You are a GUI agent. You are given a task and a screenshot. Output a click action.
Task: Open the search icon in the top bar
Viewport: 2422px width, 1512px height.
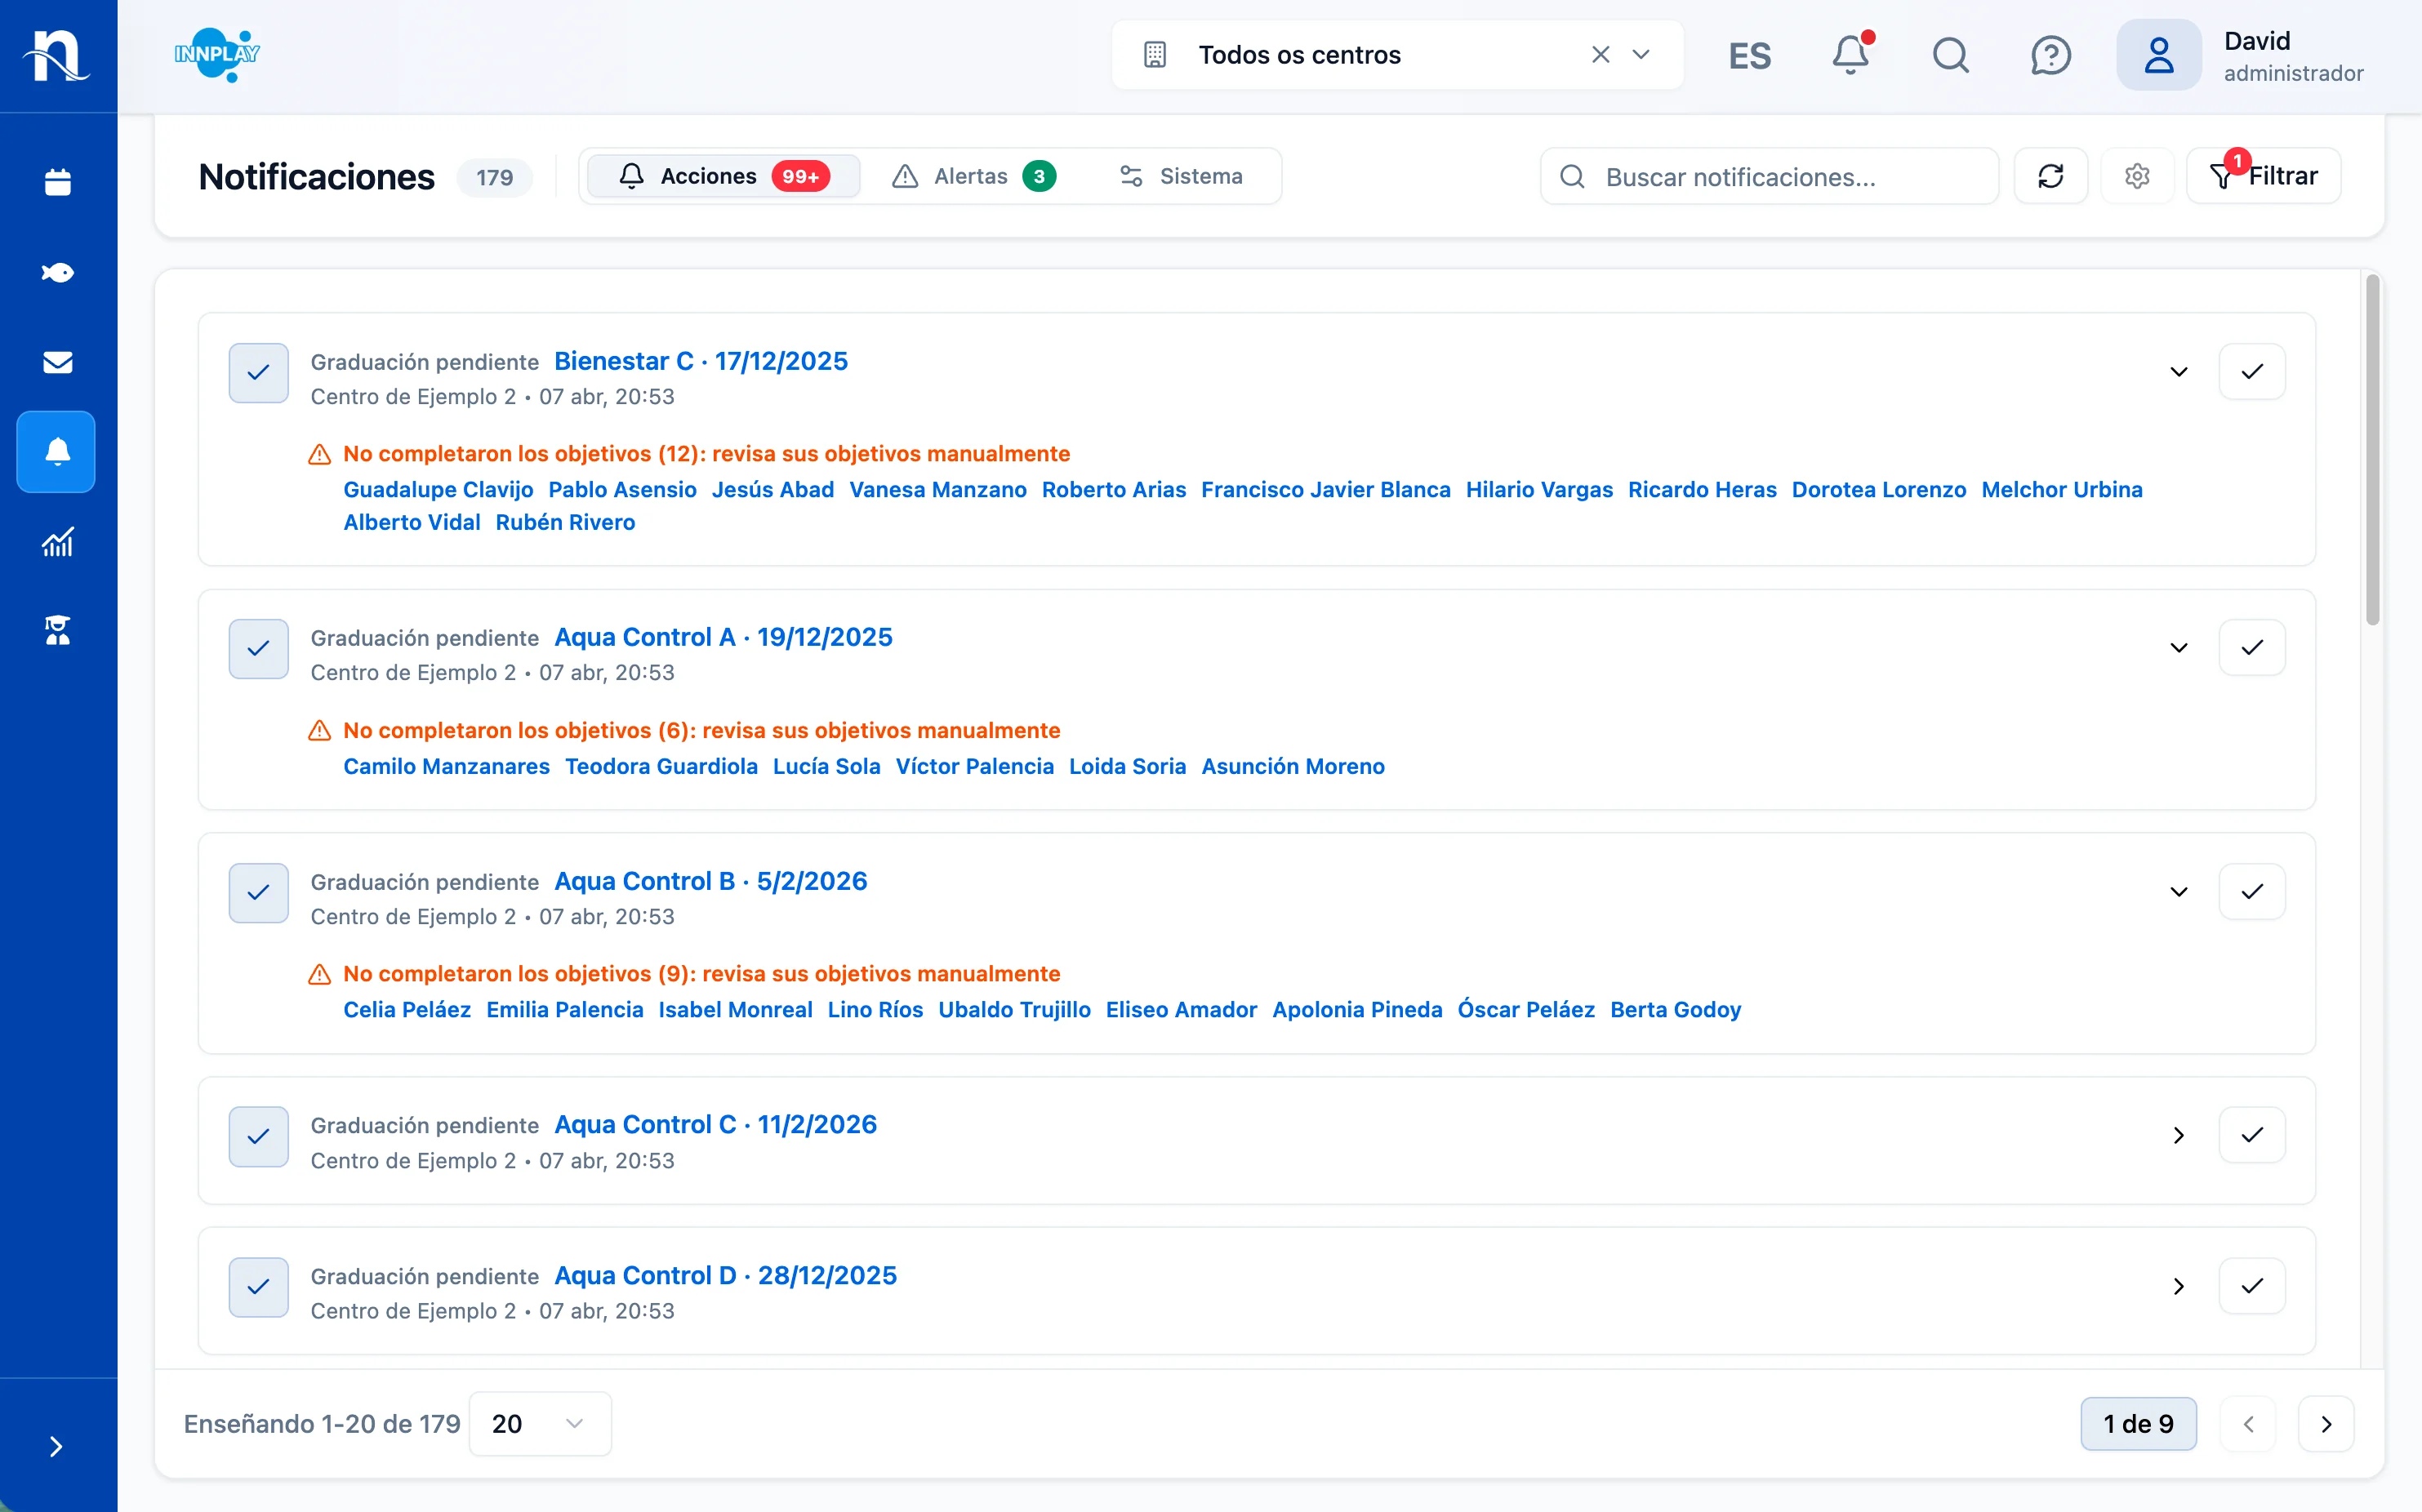tap(1950, 55)
